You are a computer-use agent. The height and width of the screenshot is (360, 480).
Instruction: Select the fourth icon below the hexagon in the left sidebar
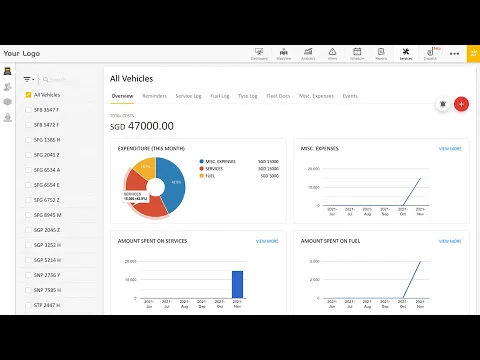point(7,117)
